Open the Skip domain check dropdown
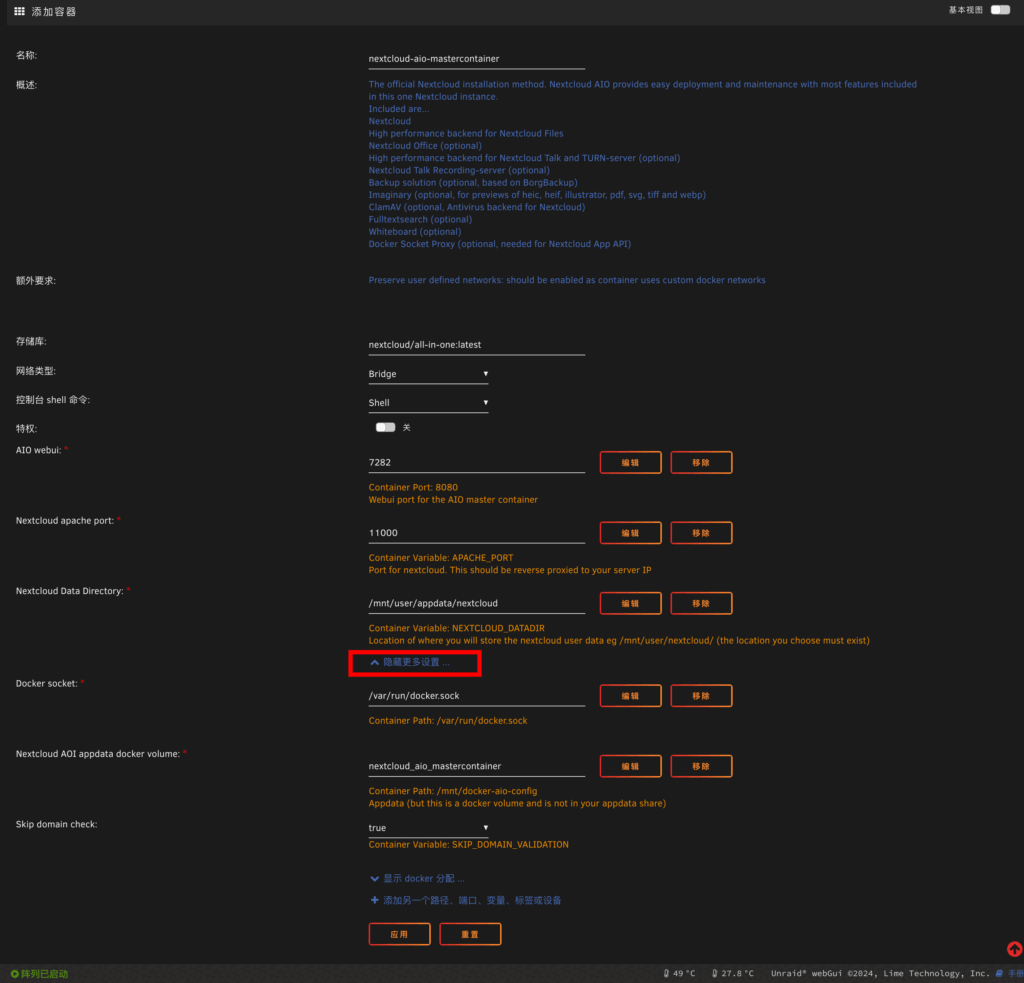 point(428,828)
